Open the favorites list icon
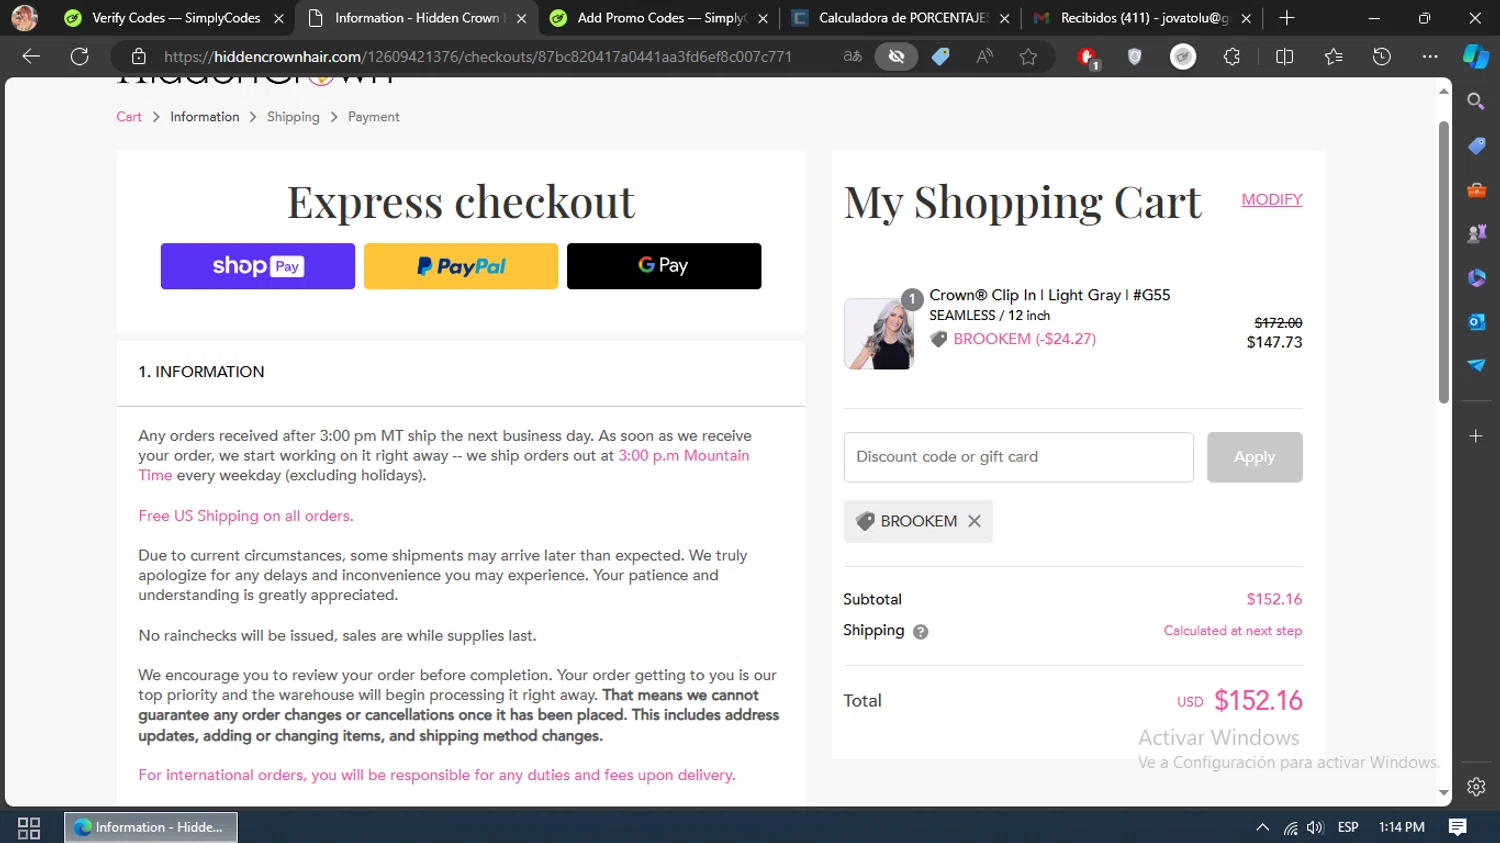The height and width of the screenshot is (843, 1500). pyautogui.click(x=1333, y=57)
